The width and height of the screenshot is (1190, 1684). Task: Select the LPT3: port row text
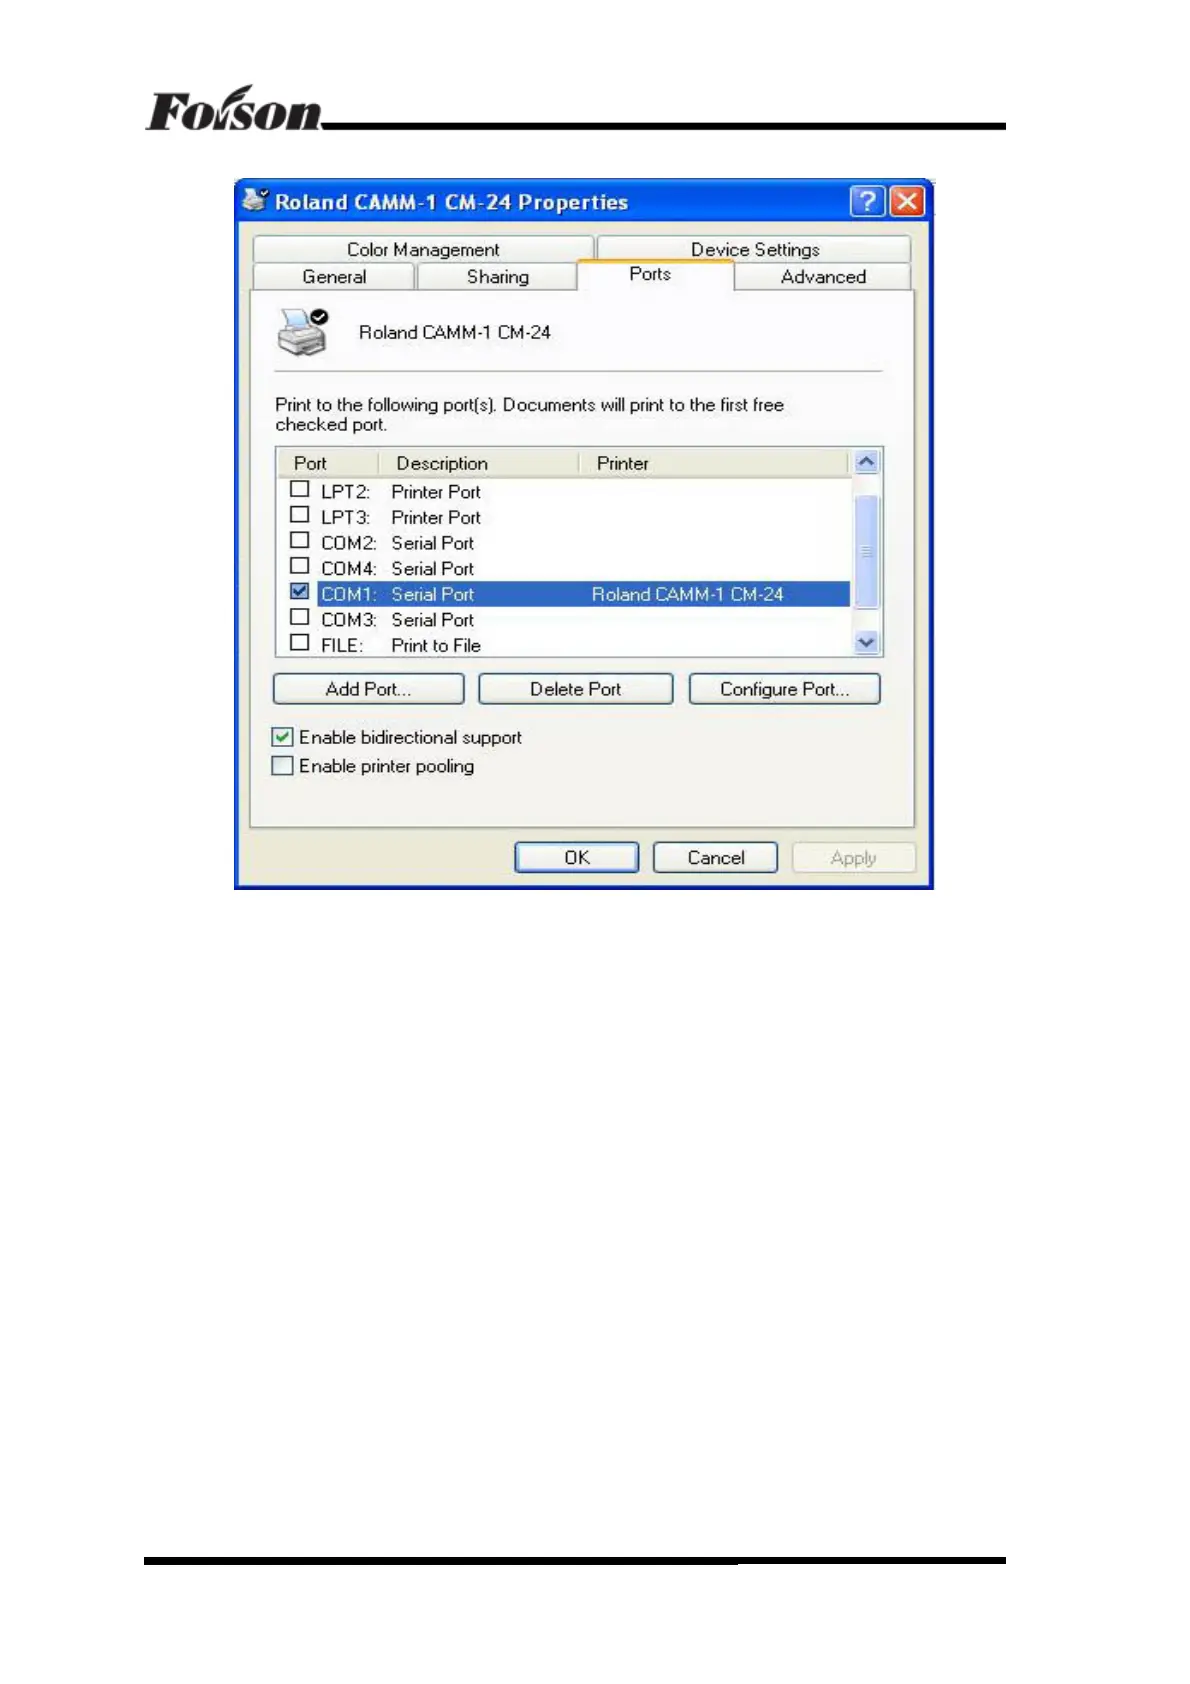[345, 517]
